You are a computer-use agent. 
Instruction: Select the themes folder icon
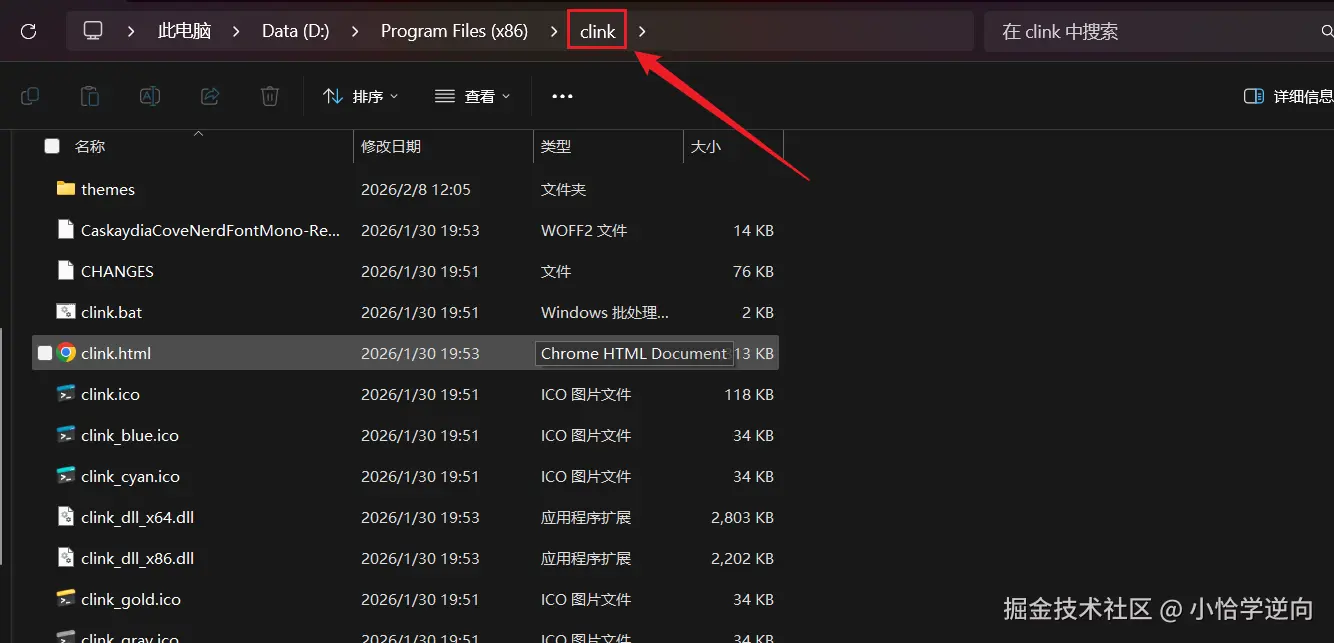[x=66, y=189]
